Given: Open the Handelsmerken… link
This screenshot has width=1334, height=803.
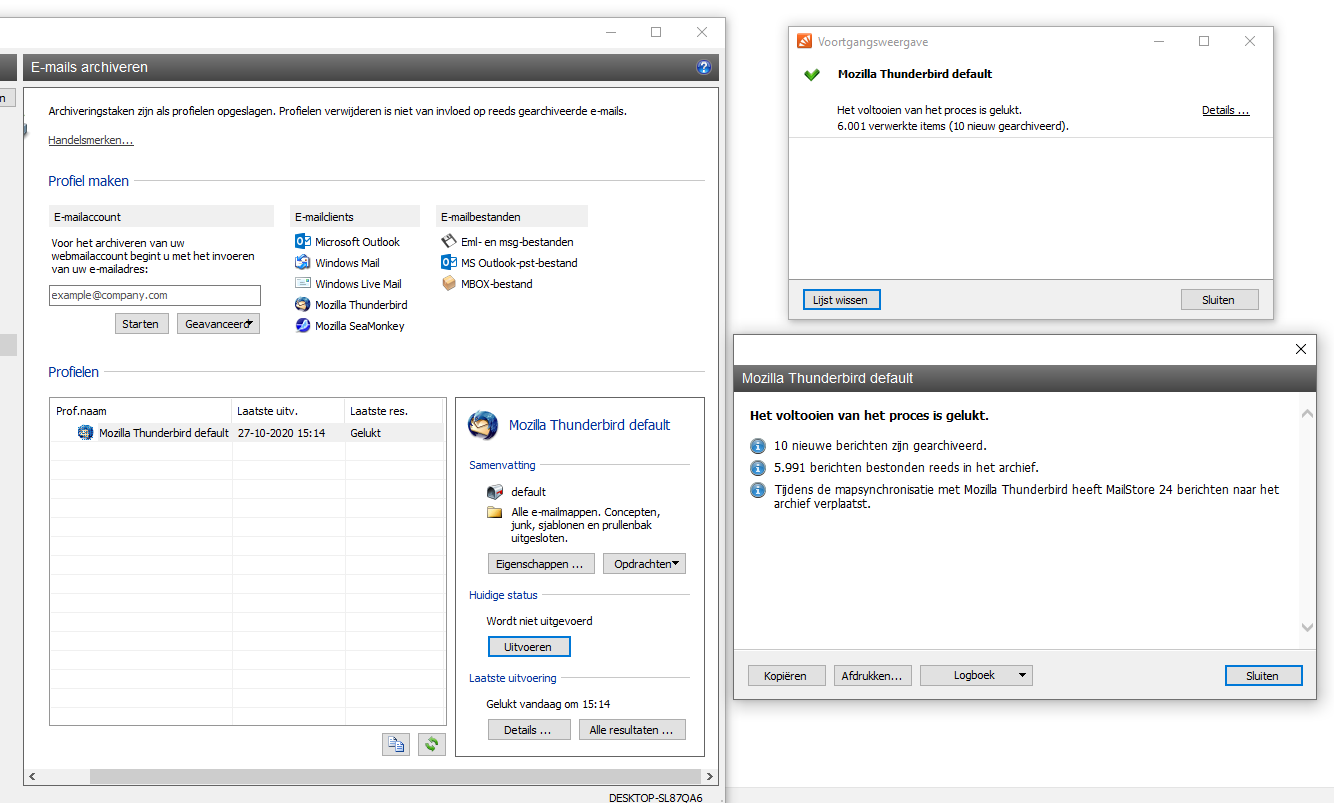Looking at the screenshot, I should [x=91, y=140].
